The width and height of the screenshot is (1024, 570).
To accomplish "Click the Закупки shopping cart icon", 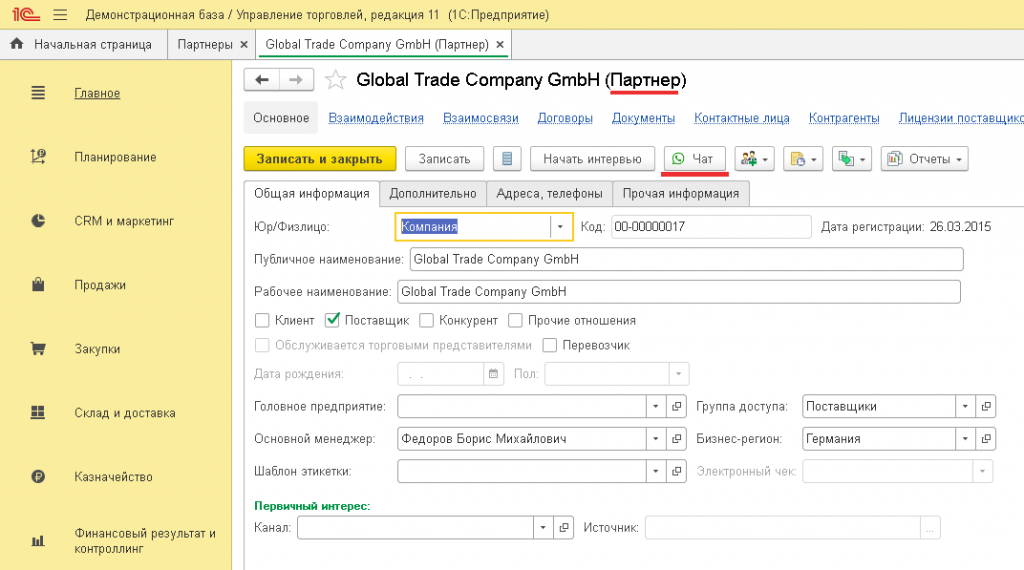I will tap(38, 349).
